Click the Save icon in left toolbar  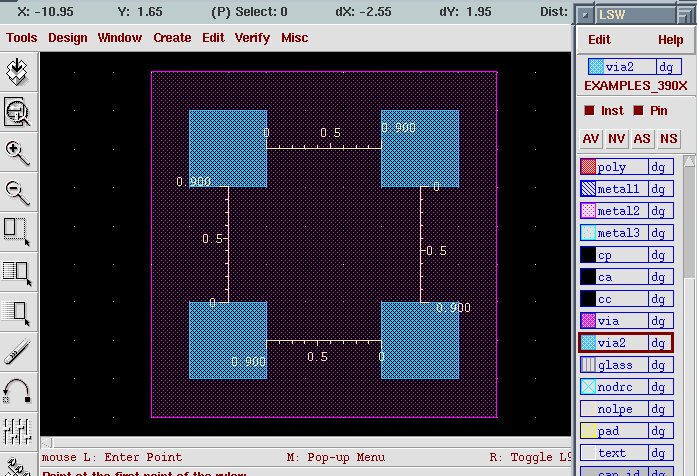tap(17, 72)
